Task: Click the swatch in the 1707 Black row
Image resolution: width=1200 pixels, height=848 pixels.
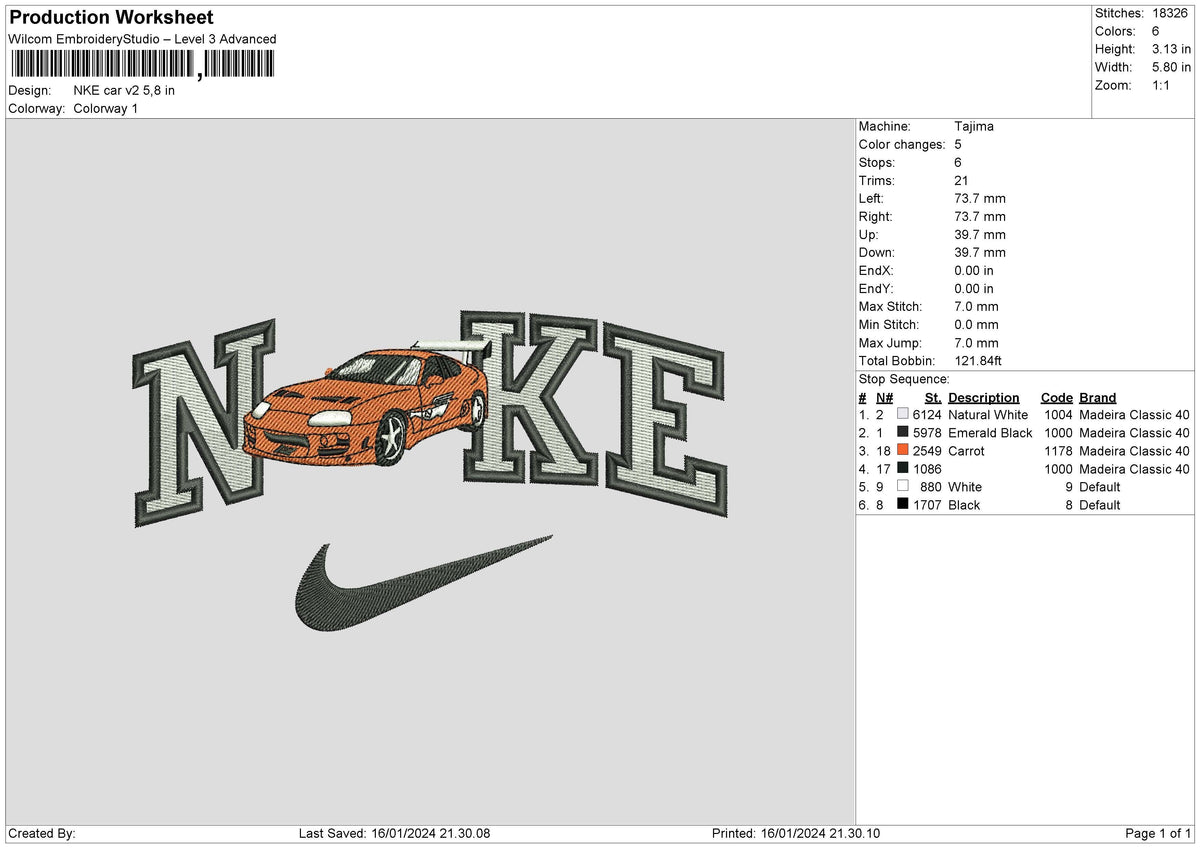Action: pos(903,505)
